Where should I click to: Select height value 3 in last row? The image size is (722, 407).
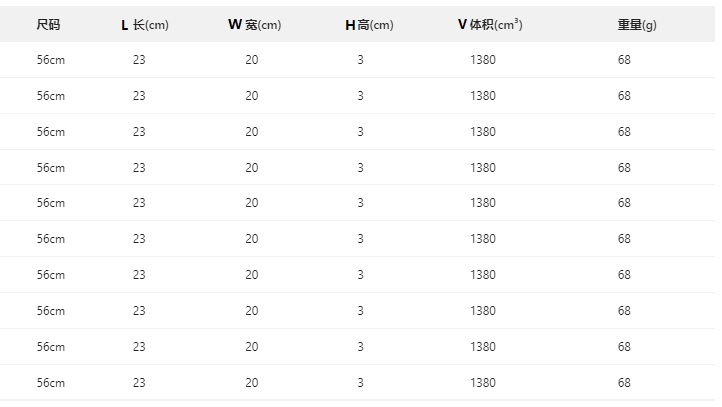pyautogui.click(x=360, y=383)
